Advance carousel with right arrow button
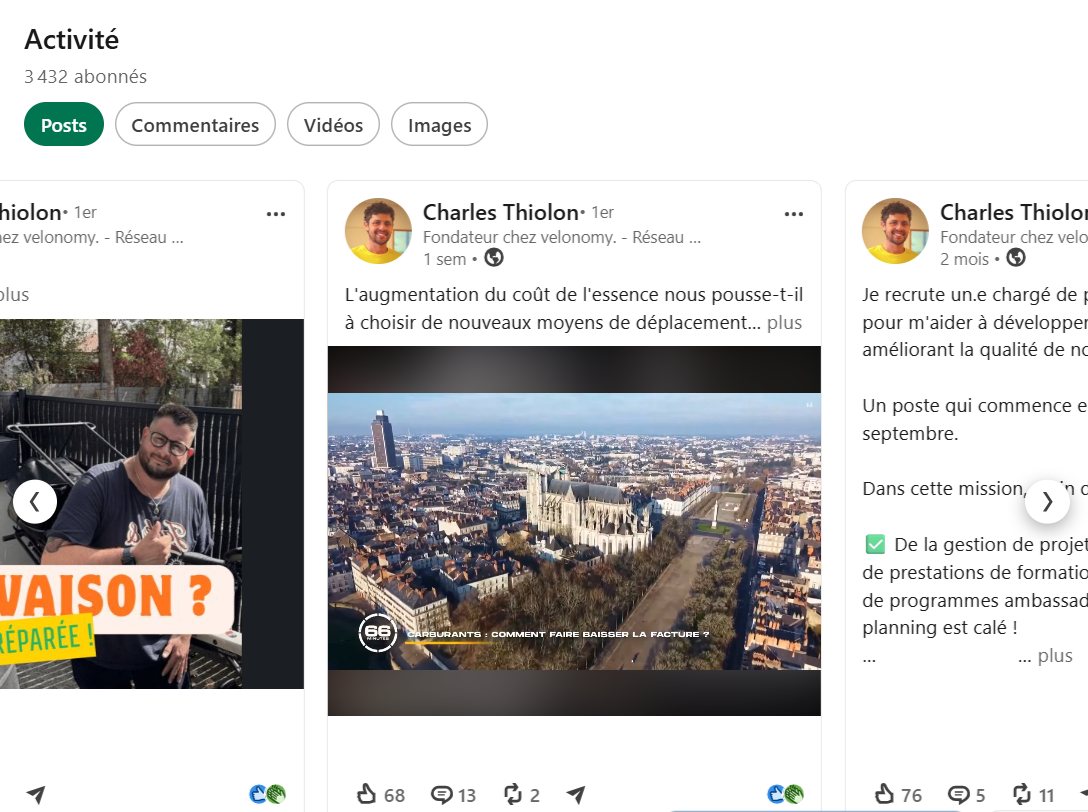The image size is (1088, 812). click(1047, 502)
